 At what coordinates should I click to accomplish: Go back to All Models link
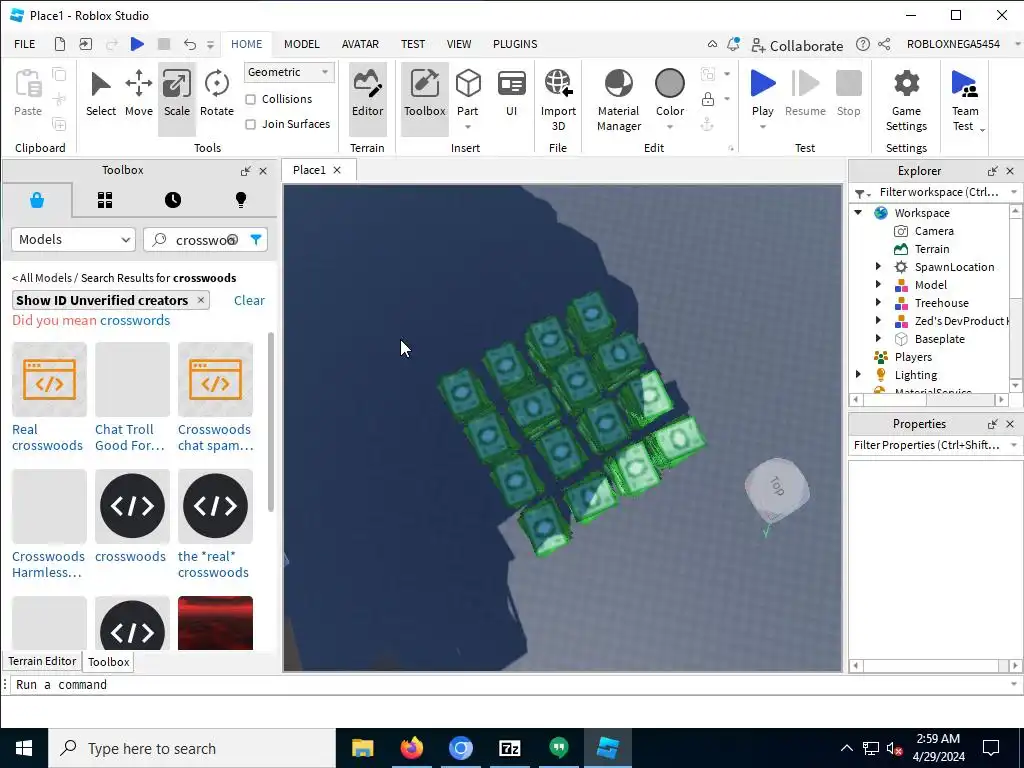click(42, 278)
